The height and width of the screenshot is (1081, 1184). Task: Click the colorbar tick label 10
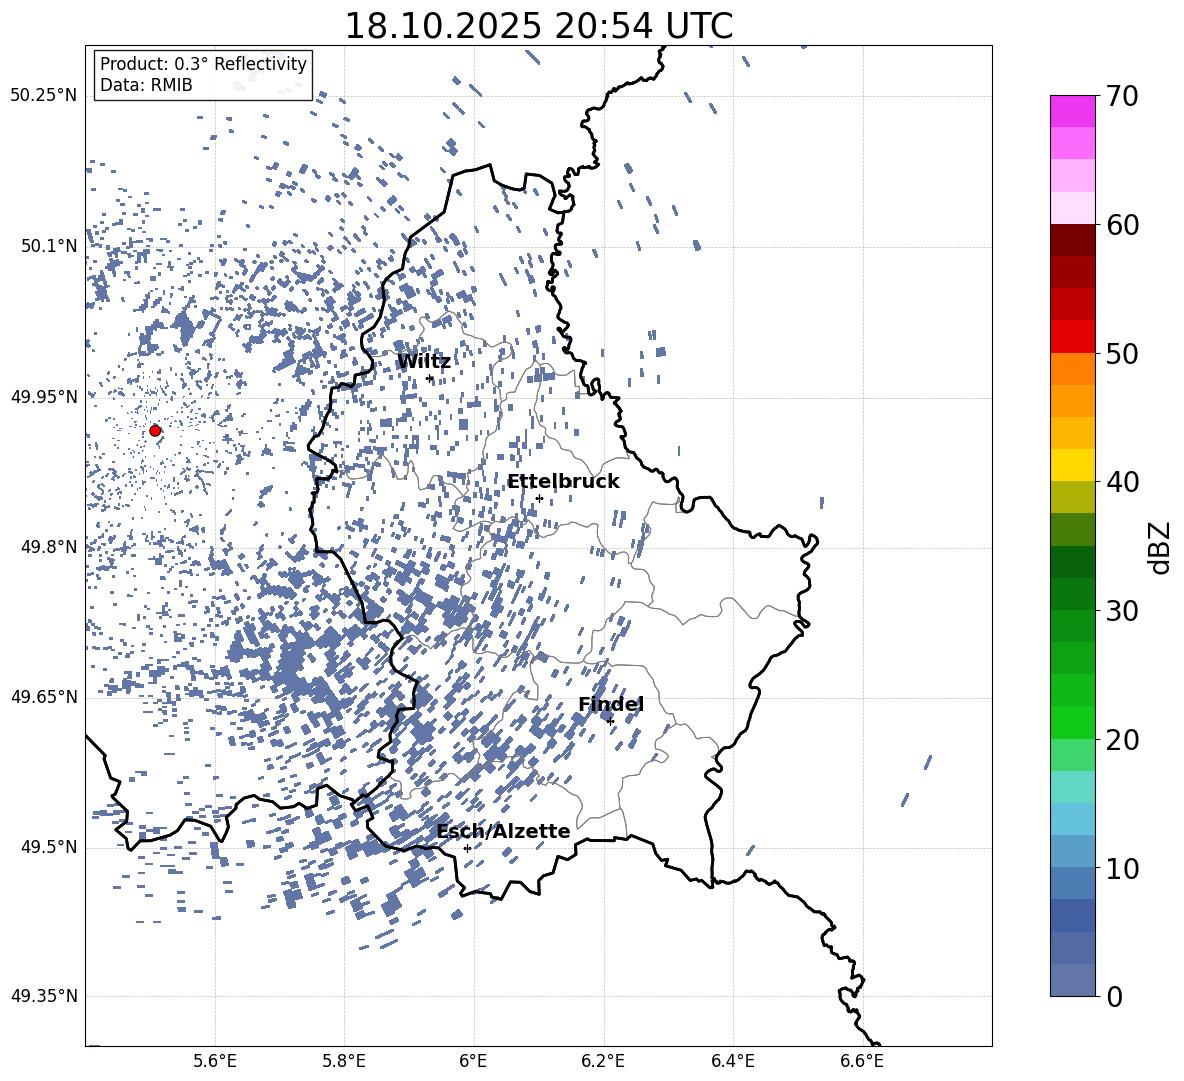[1122, 868]
